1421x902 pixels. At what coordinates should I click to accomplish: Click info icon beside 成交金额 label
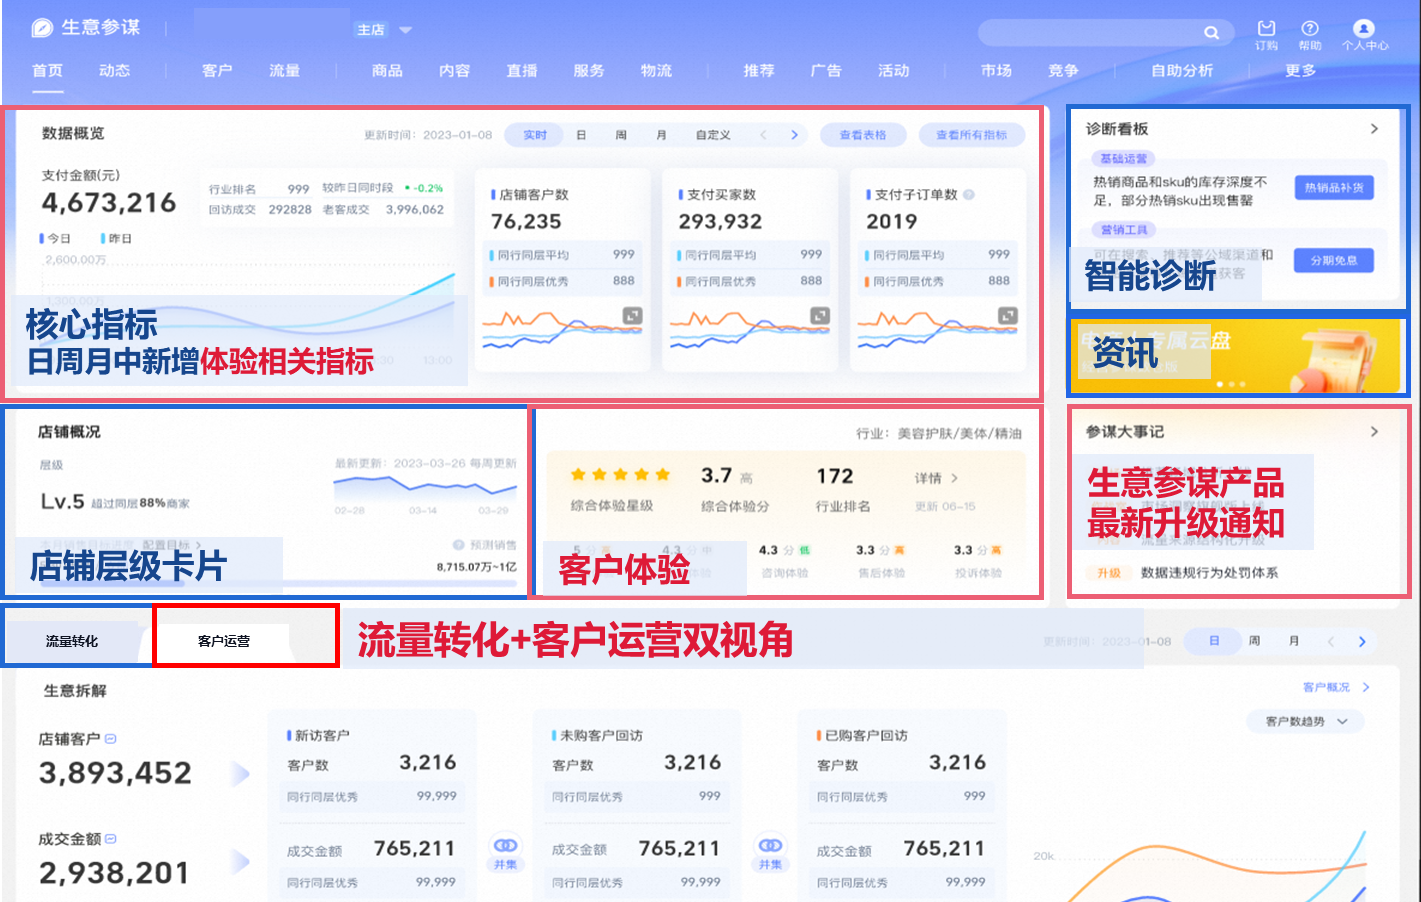(111, 839)
